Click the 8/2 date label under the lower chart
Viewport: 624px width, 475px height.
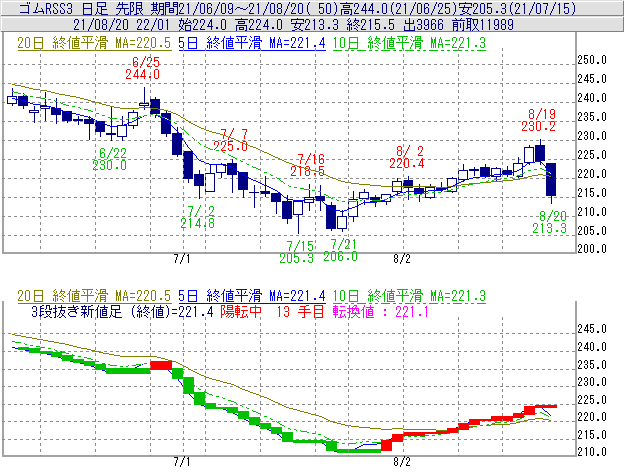(x=402, y=462)
